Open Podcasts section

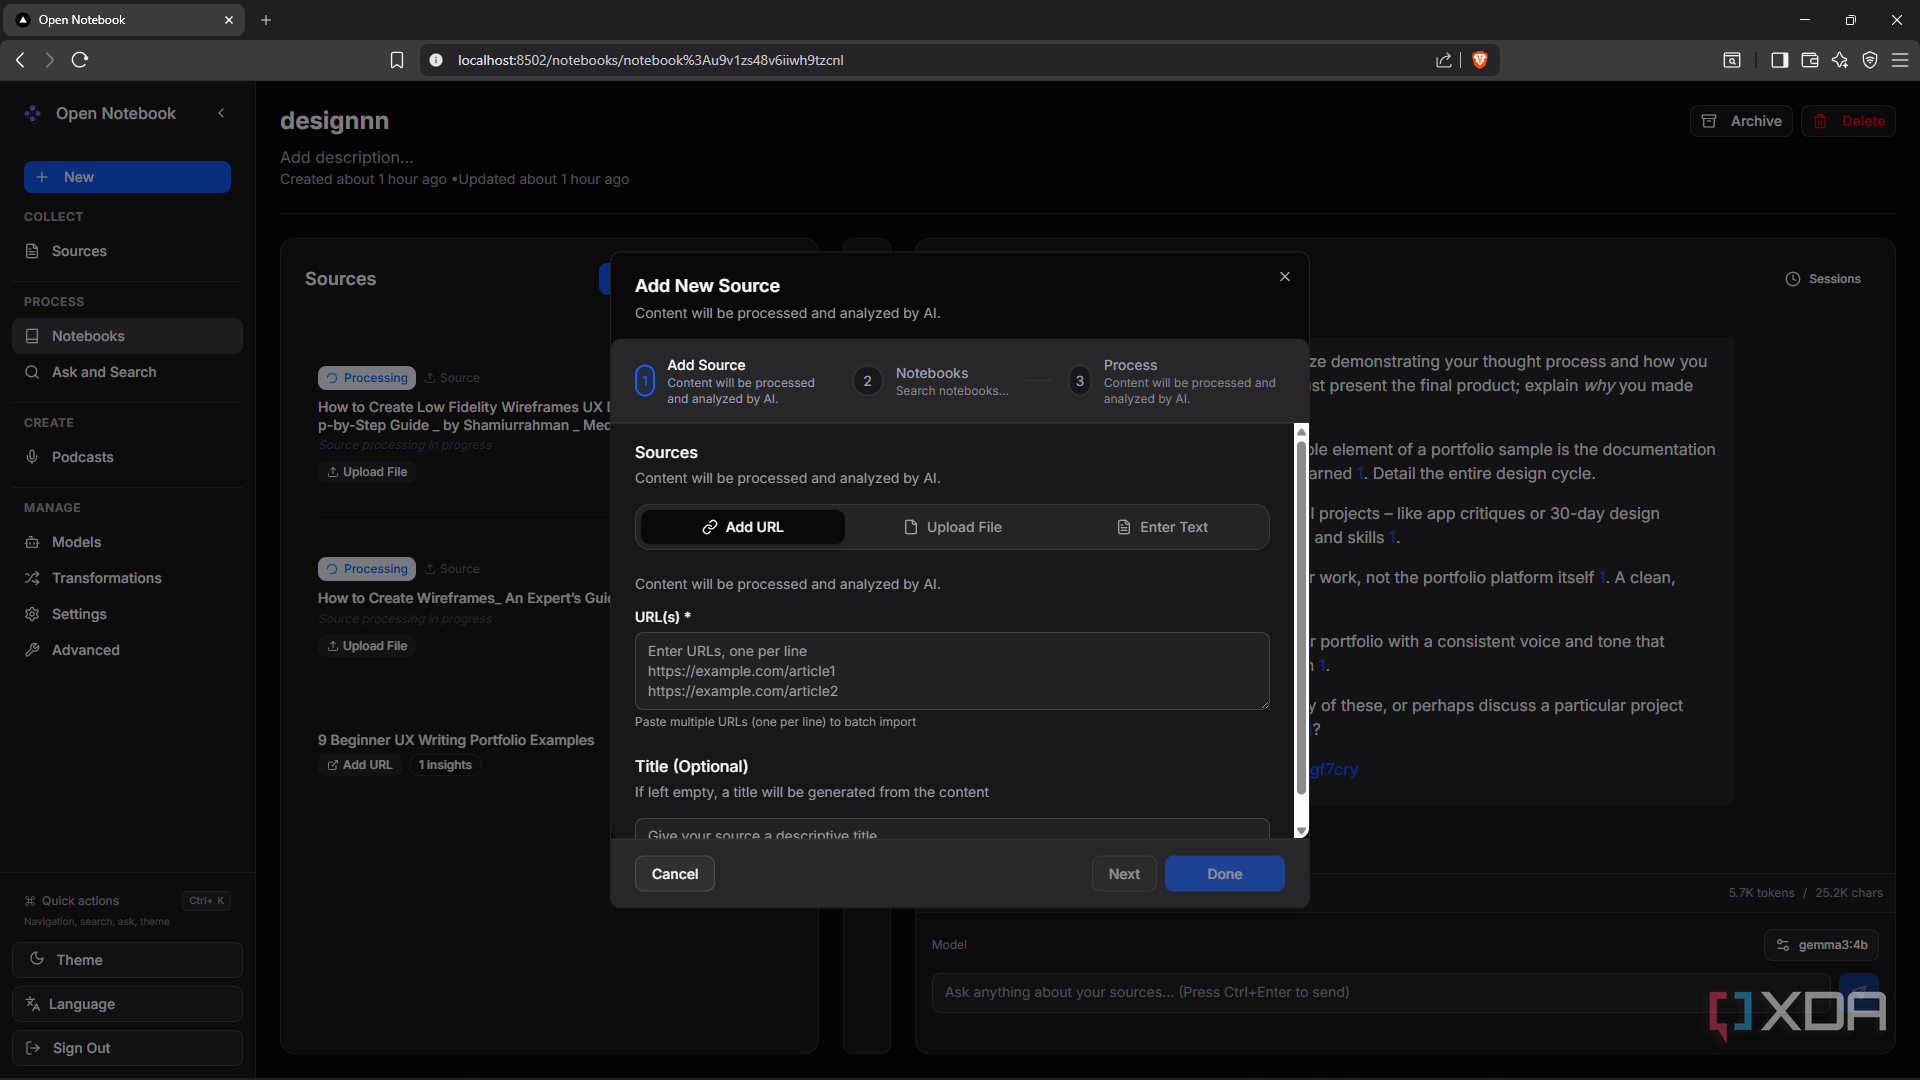point(127,457)
